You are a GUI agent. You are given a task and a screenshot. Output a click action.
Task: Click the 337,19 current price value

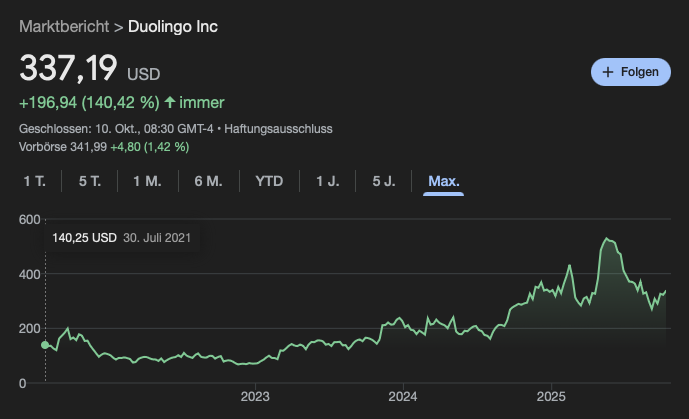(x=68, y=70)
